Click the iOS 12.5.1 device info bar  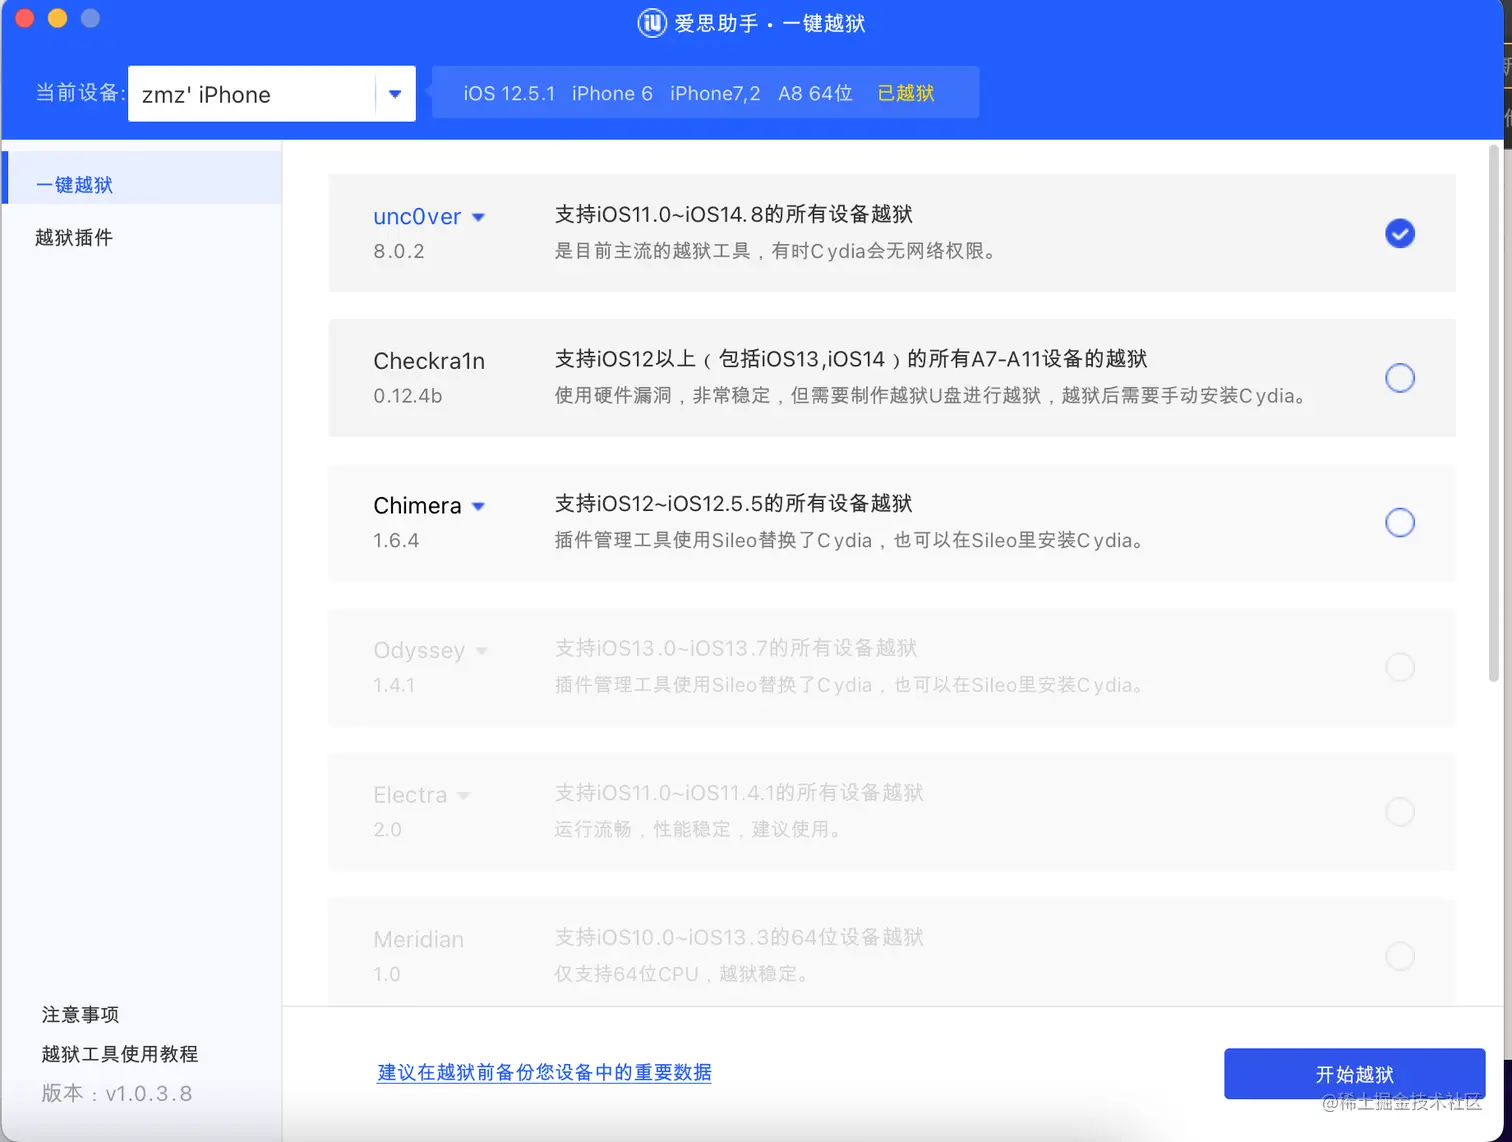click(x=509, y=92)
